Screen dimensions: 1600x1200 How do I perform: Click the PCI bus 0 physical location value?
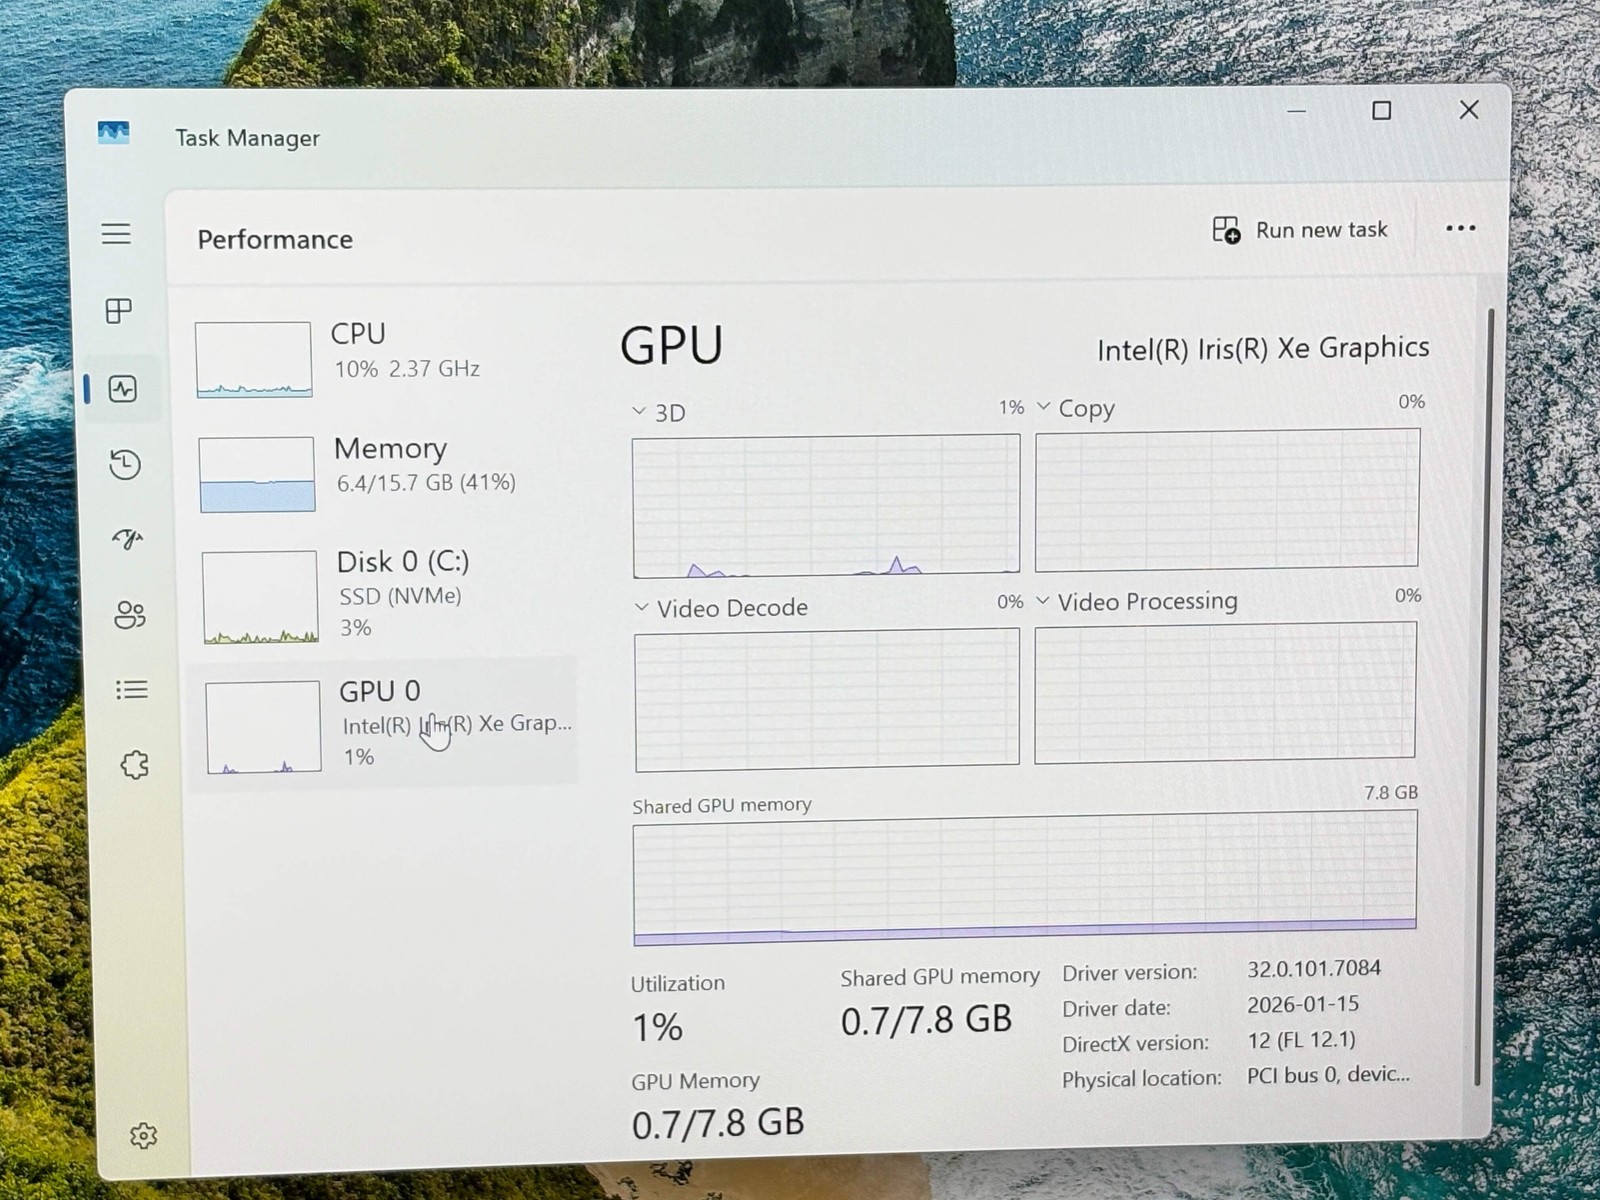1328,1075
